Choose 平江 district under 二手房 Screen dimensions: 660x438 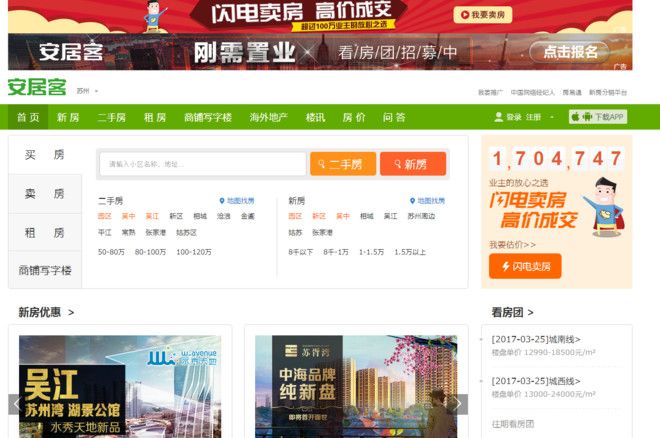tap(104, 233)
